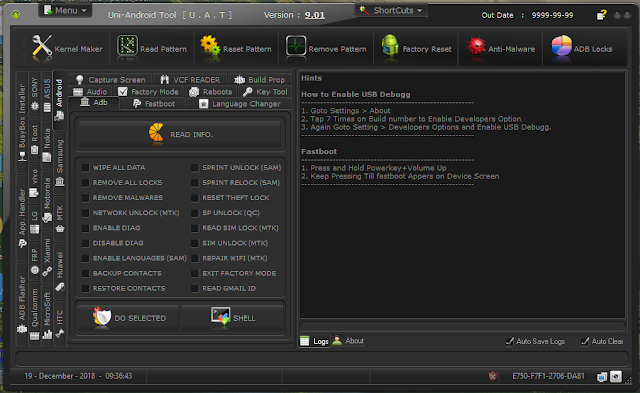The height and width of the screenshot is (393, 640).
Task: Open the Menu dropdown
Action: [65, 11]
